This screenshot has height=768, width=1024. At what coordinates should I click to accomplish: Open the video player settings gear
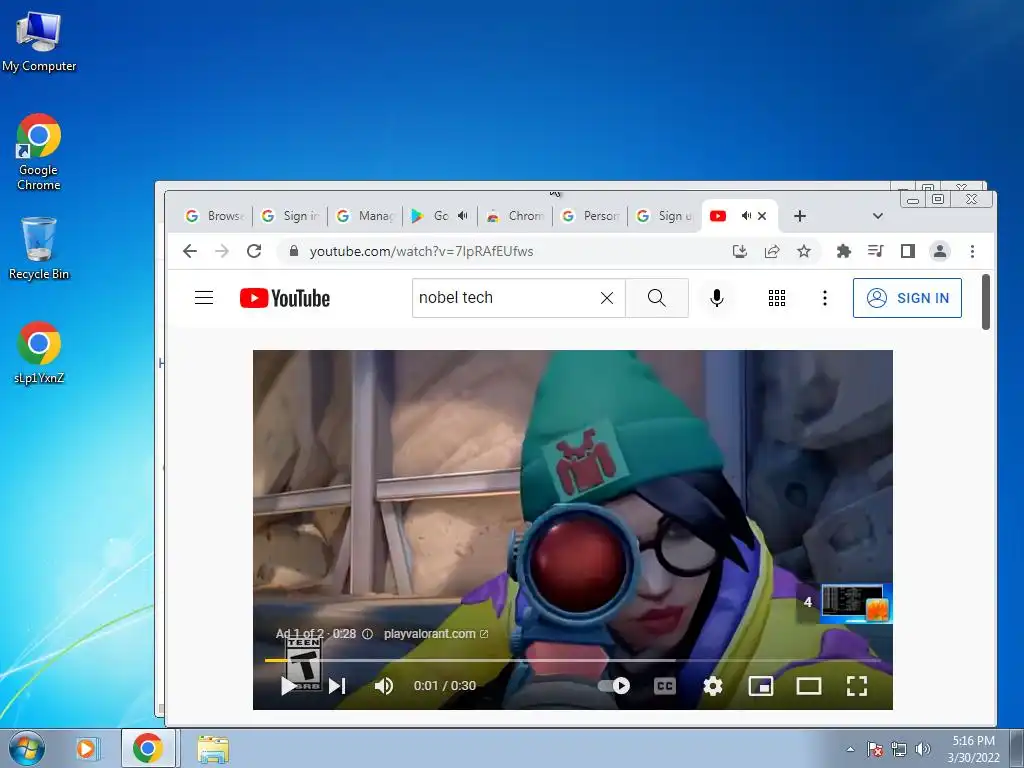(x=712, y=686)
